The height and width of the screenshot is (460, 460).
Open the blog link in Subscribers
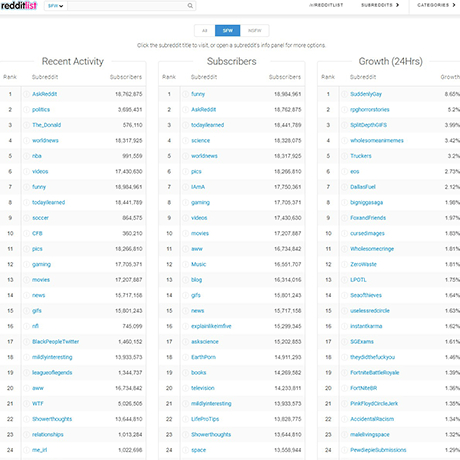pos(196,280)
